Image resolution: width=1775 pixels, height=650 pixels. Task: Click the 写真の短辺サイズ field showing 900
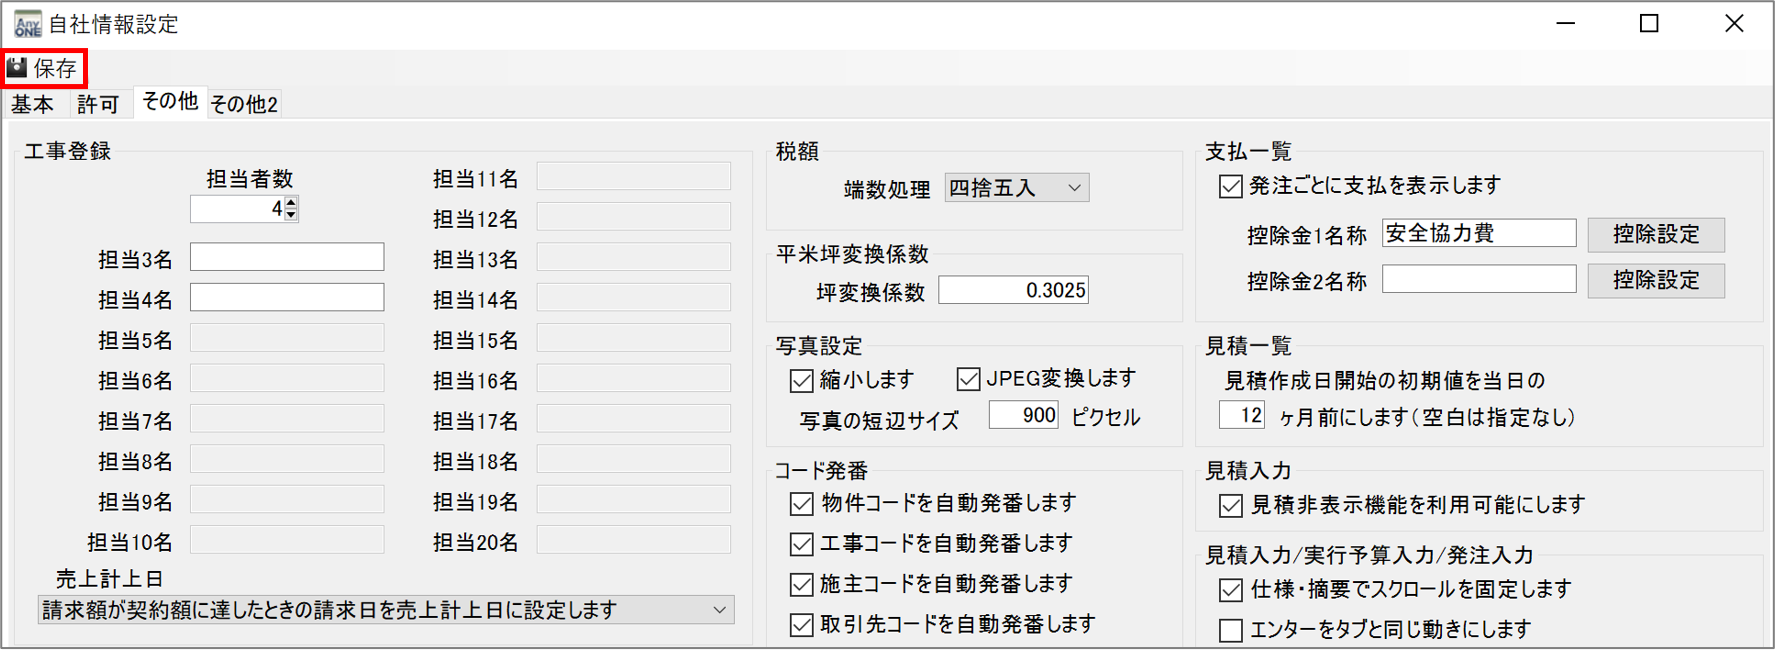(1023, 415)
